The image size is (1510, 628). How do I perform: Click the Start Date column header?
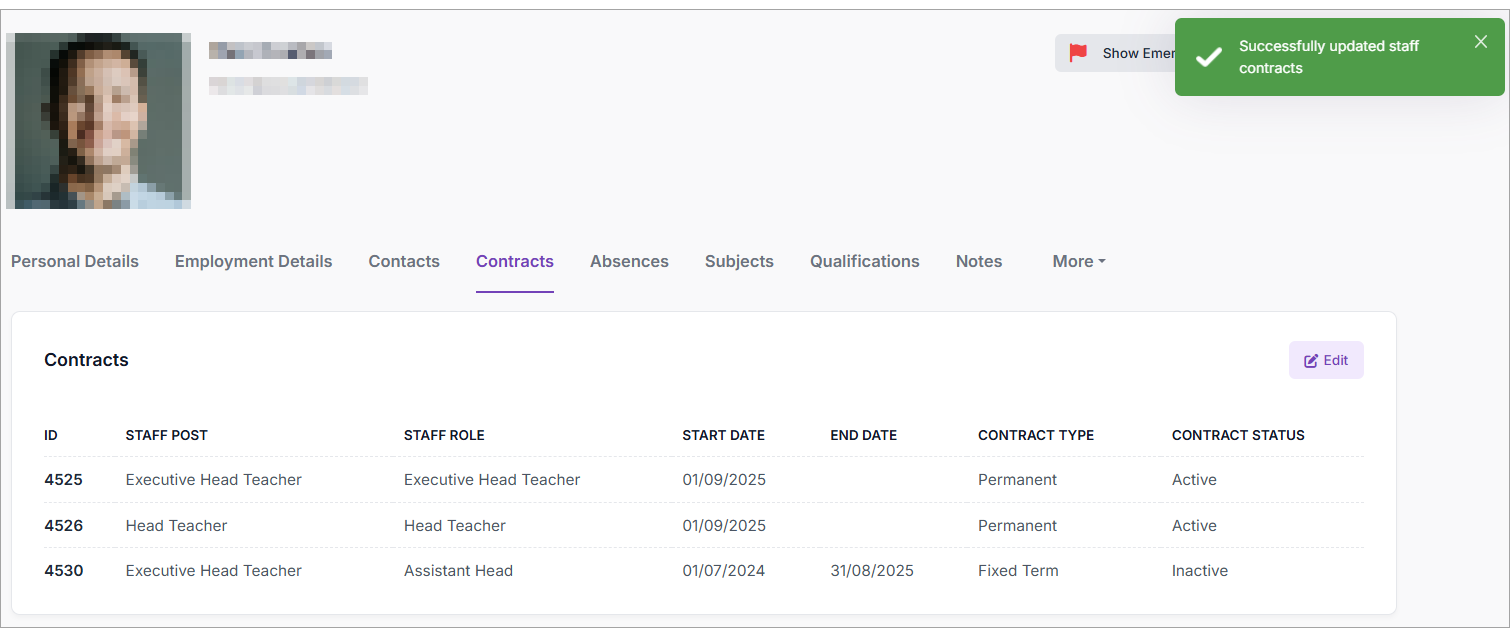[723, 435]
